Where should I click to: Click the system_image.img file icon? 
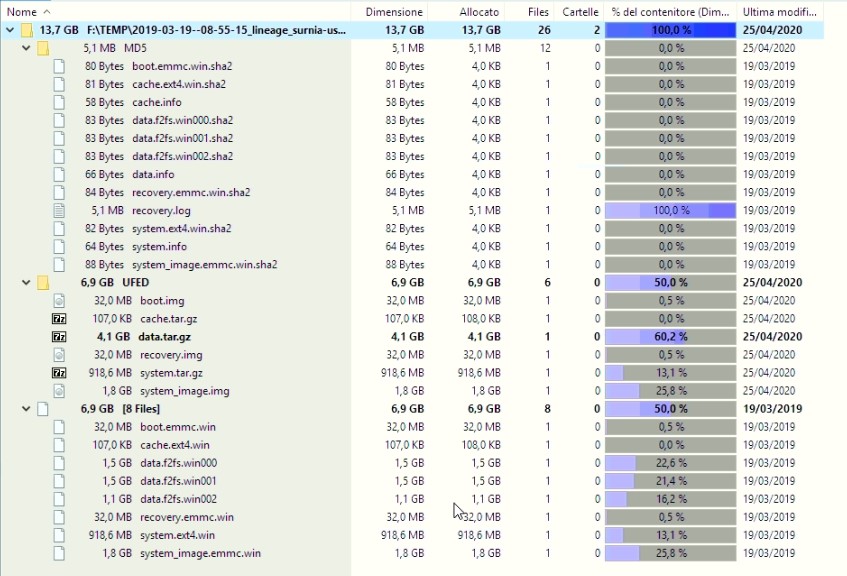click(x=58, y=391)
